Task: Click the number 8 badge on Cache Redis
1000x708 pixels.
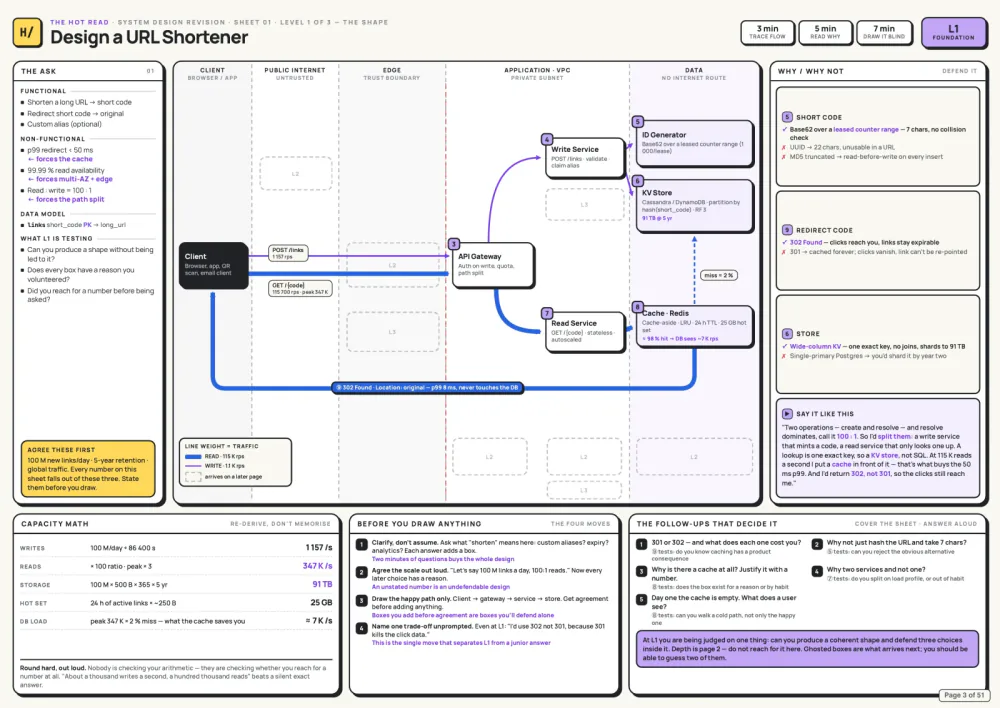Action: (637, 307)
